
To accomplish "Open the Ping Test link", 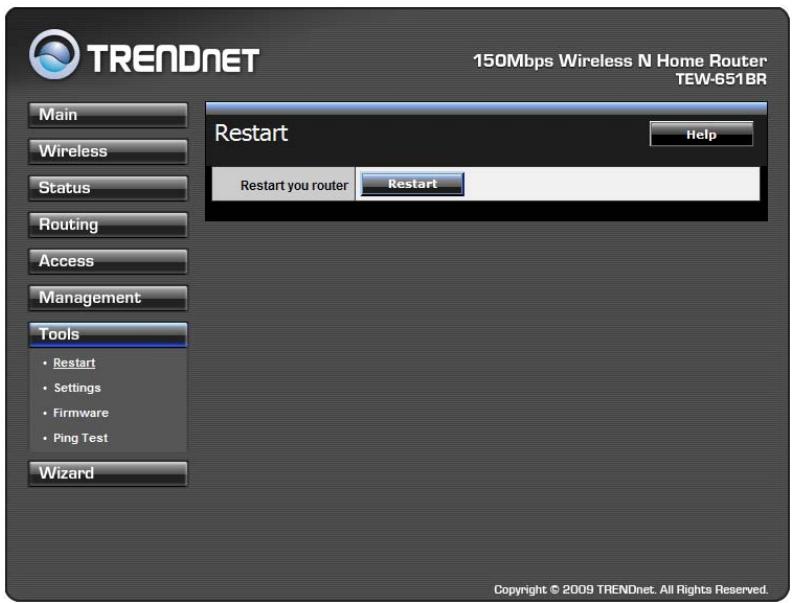I will (80, 438).
